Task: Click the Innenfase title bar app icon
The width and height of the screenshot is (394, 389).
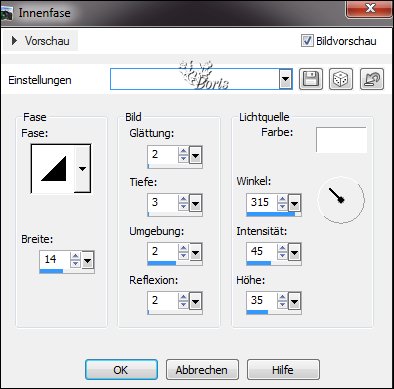Action: click(x=7, y=13)
